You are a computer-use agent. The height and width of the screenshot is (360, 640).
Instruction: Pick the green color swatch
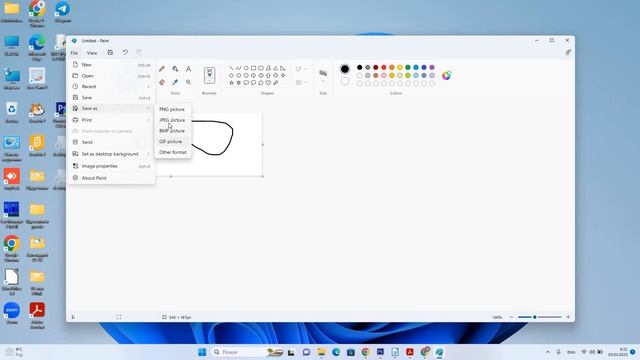[408, 67]
